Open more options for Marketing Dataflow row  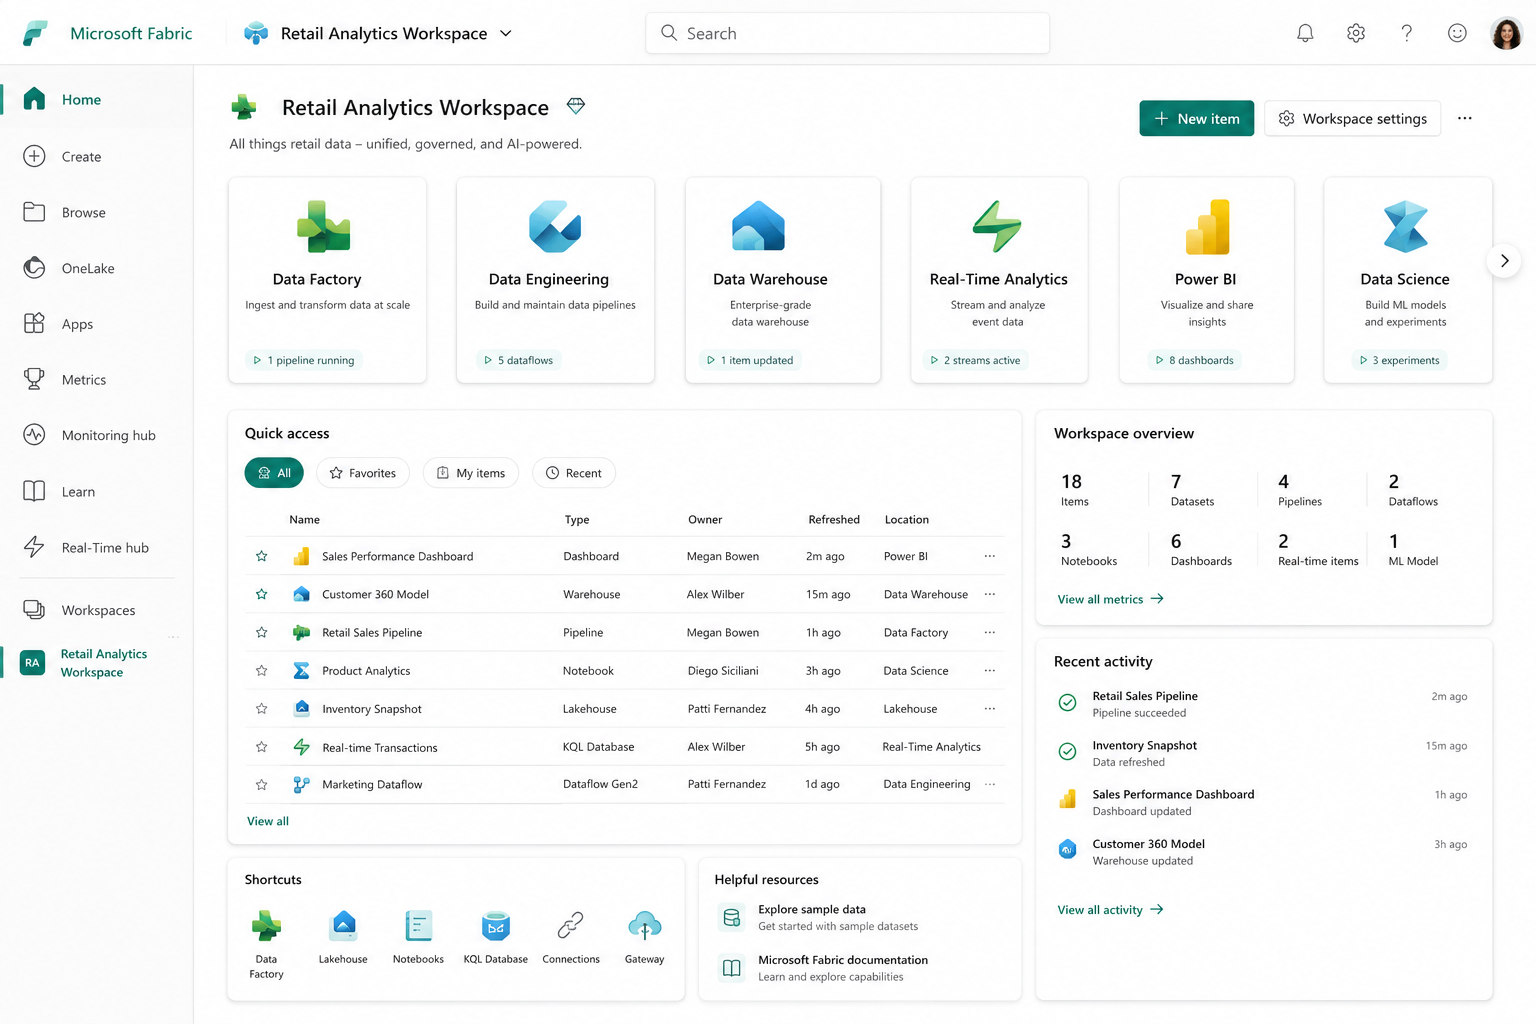tap(990, 784)
